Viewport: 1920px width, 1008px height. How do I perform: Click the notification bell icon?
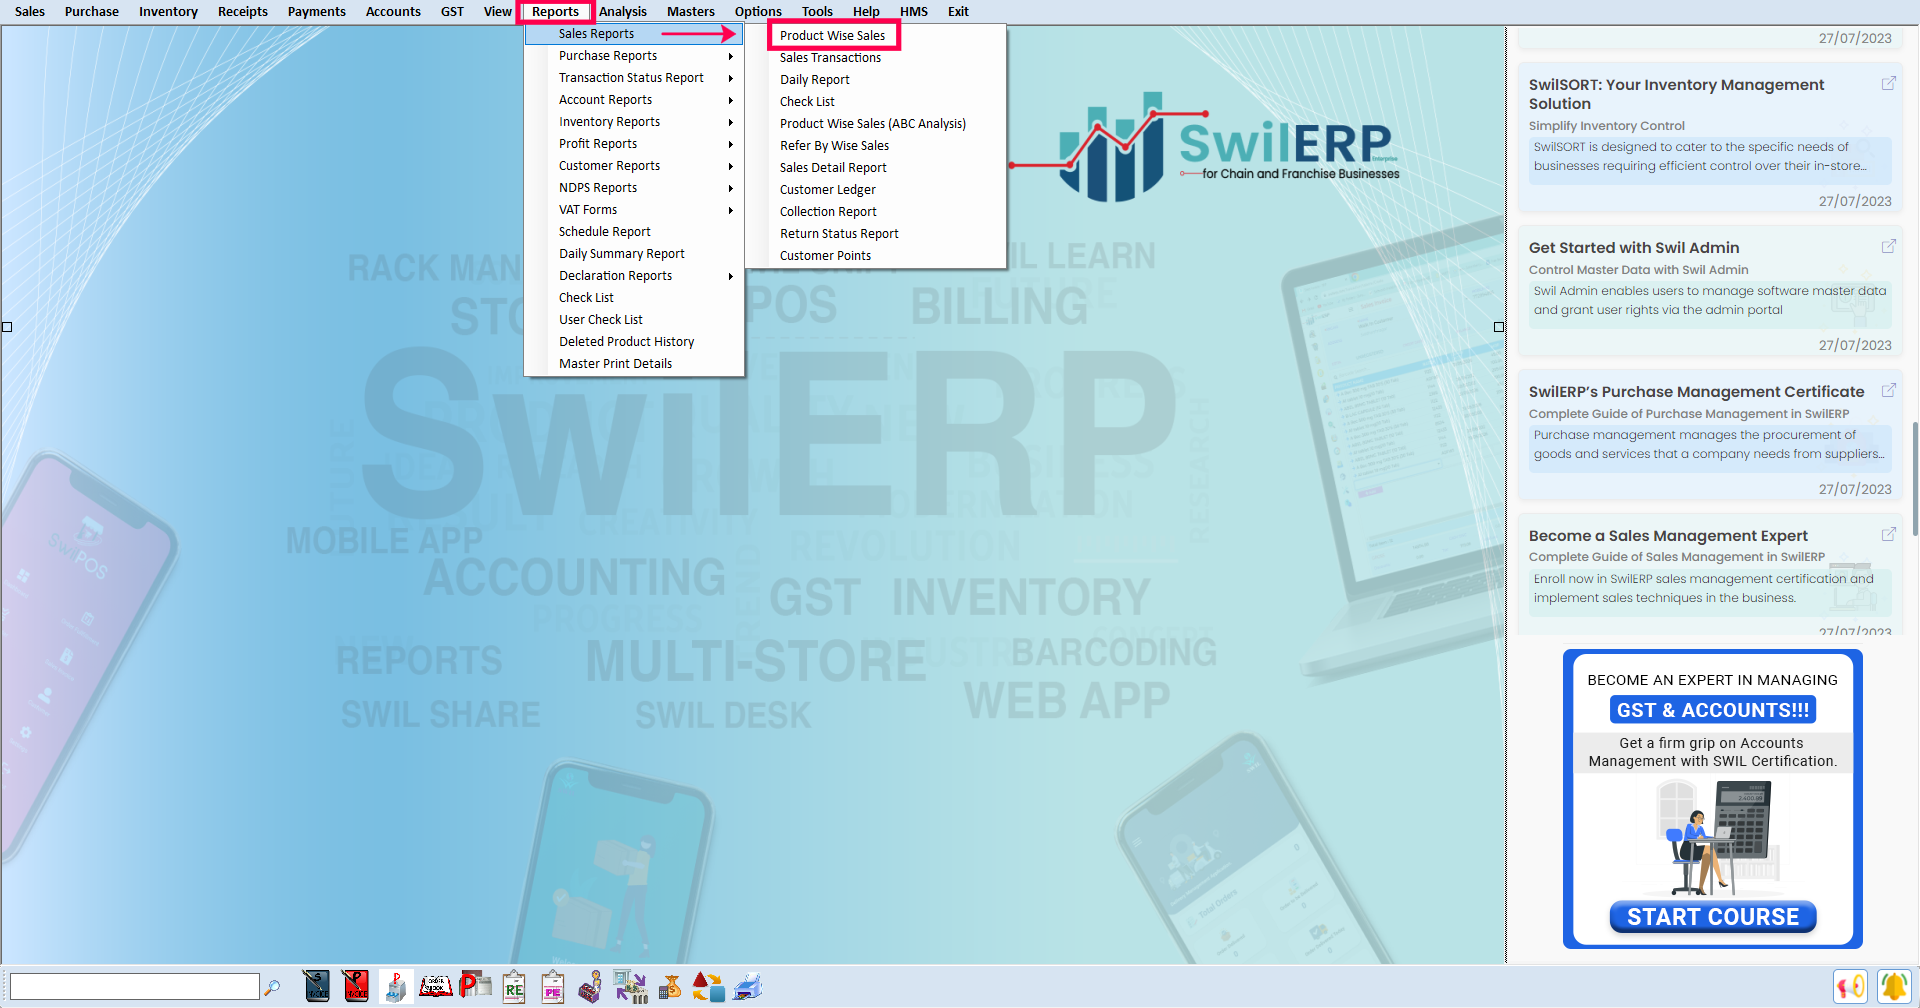click(1893, 986)
